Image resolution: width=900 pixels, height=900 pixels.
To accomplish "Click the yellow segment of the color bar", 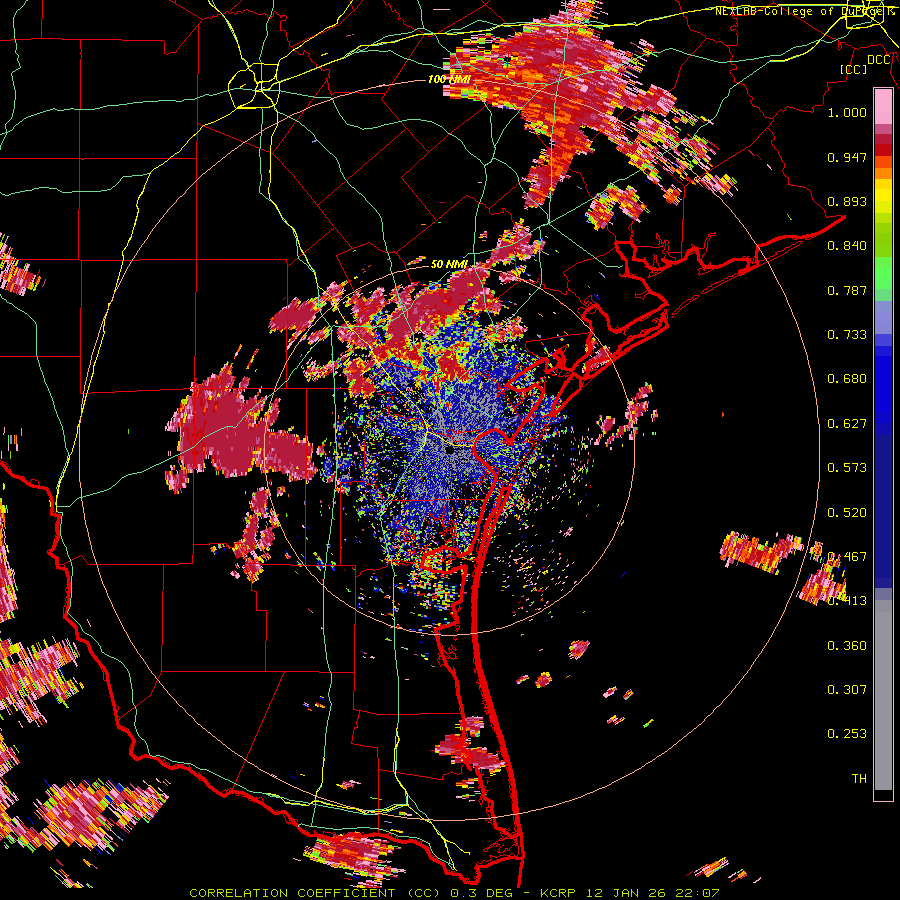I will pos(883,196).
